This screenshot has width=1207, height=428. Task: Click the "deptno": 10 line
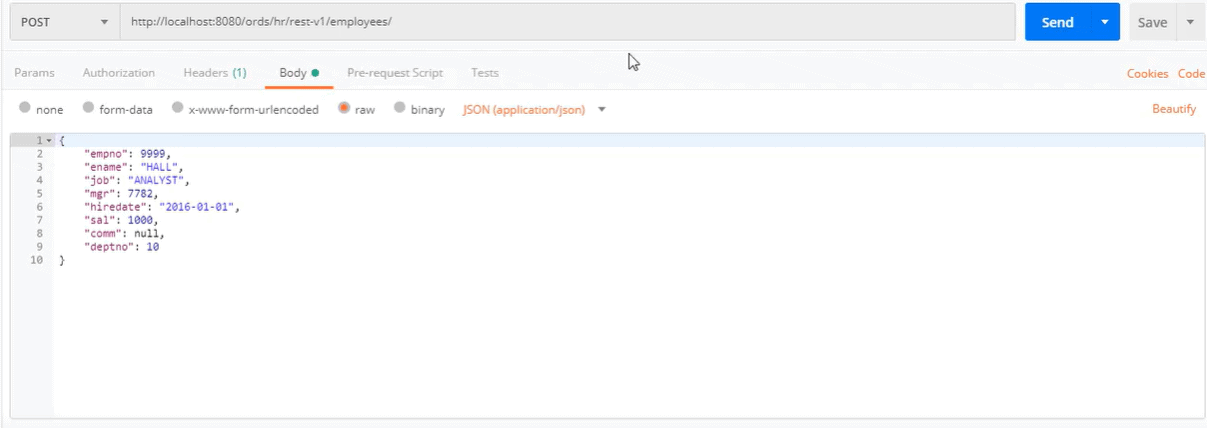(x=122, y=246)
